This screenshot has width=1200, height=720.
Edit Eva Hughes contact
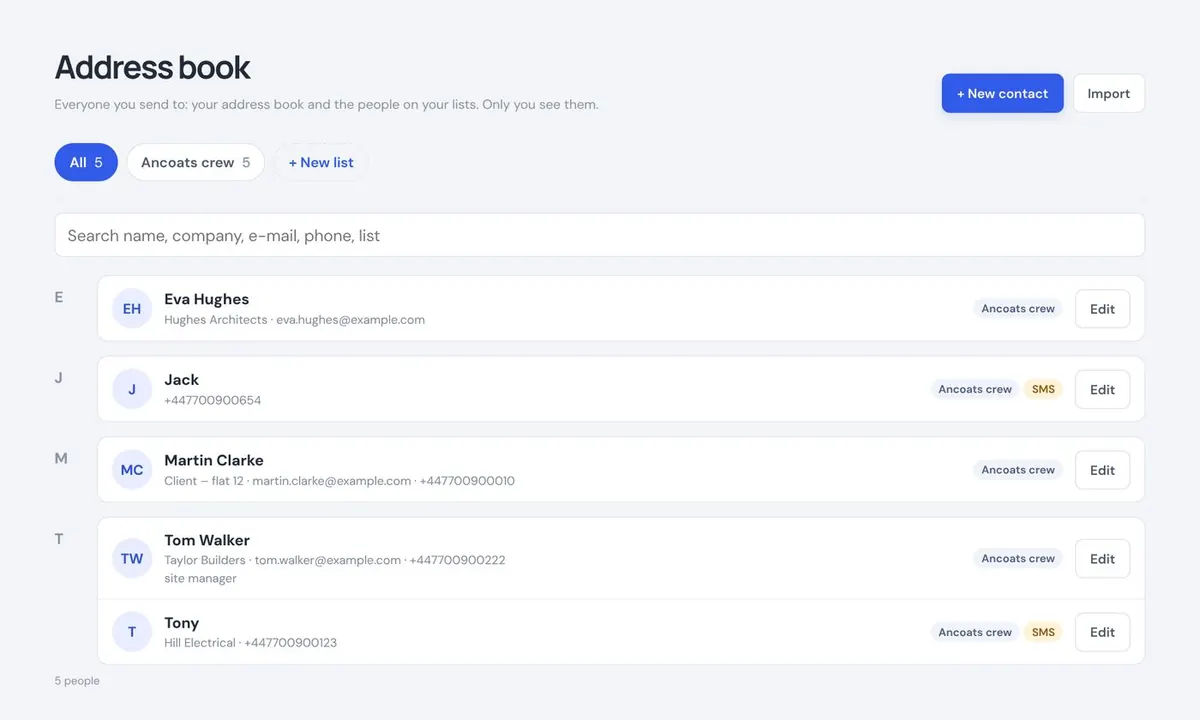point(1102,309)
